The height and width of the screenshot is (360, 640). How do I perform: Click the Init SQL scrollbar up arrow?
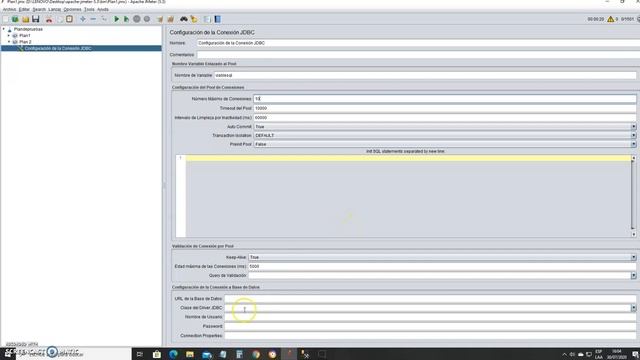click(633, 158)
